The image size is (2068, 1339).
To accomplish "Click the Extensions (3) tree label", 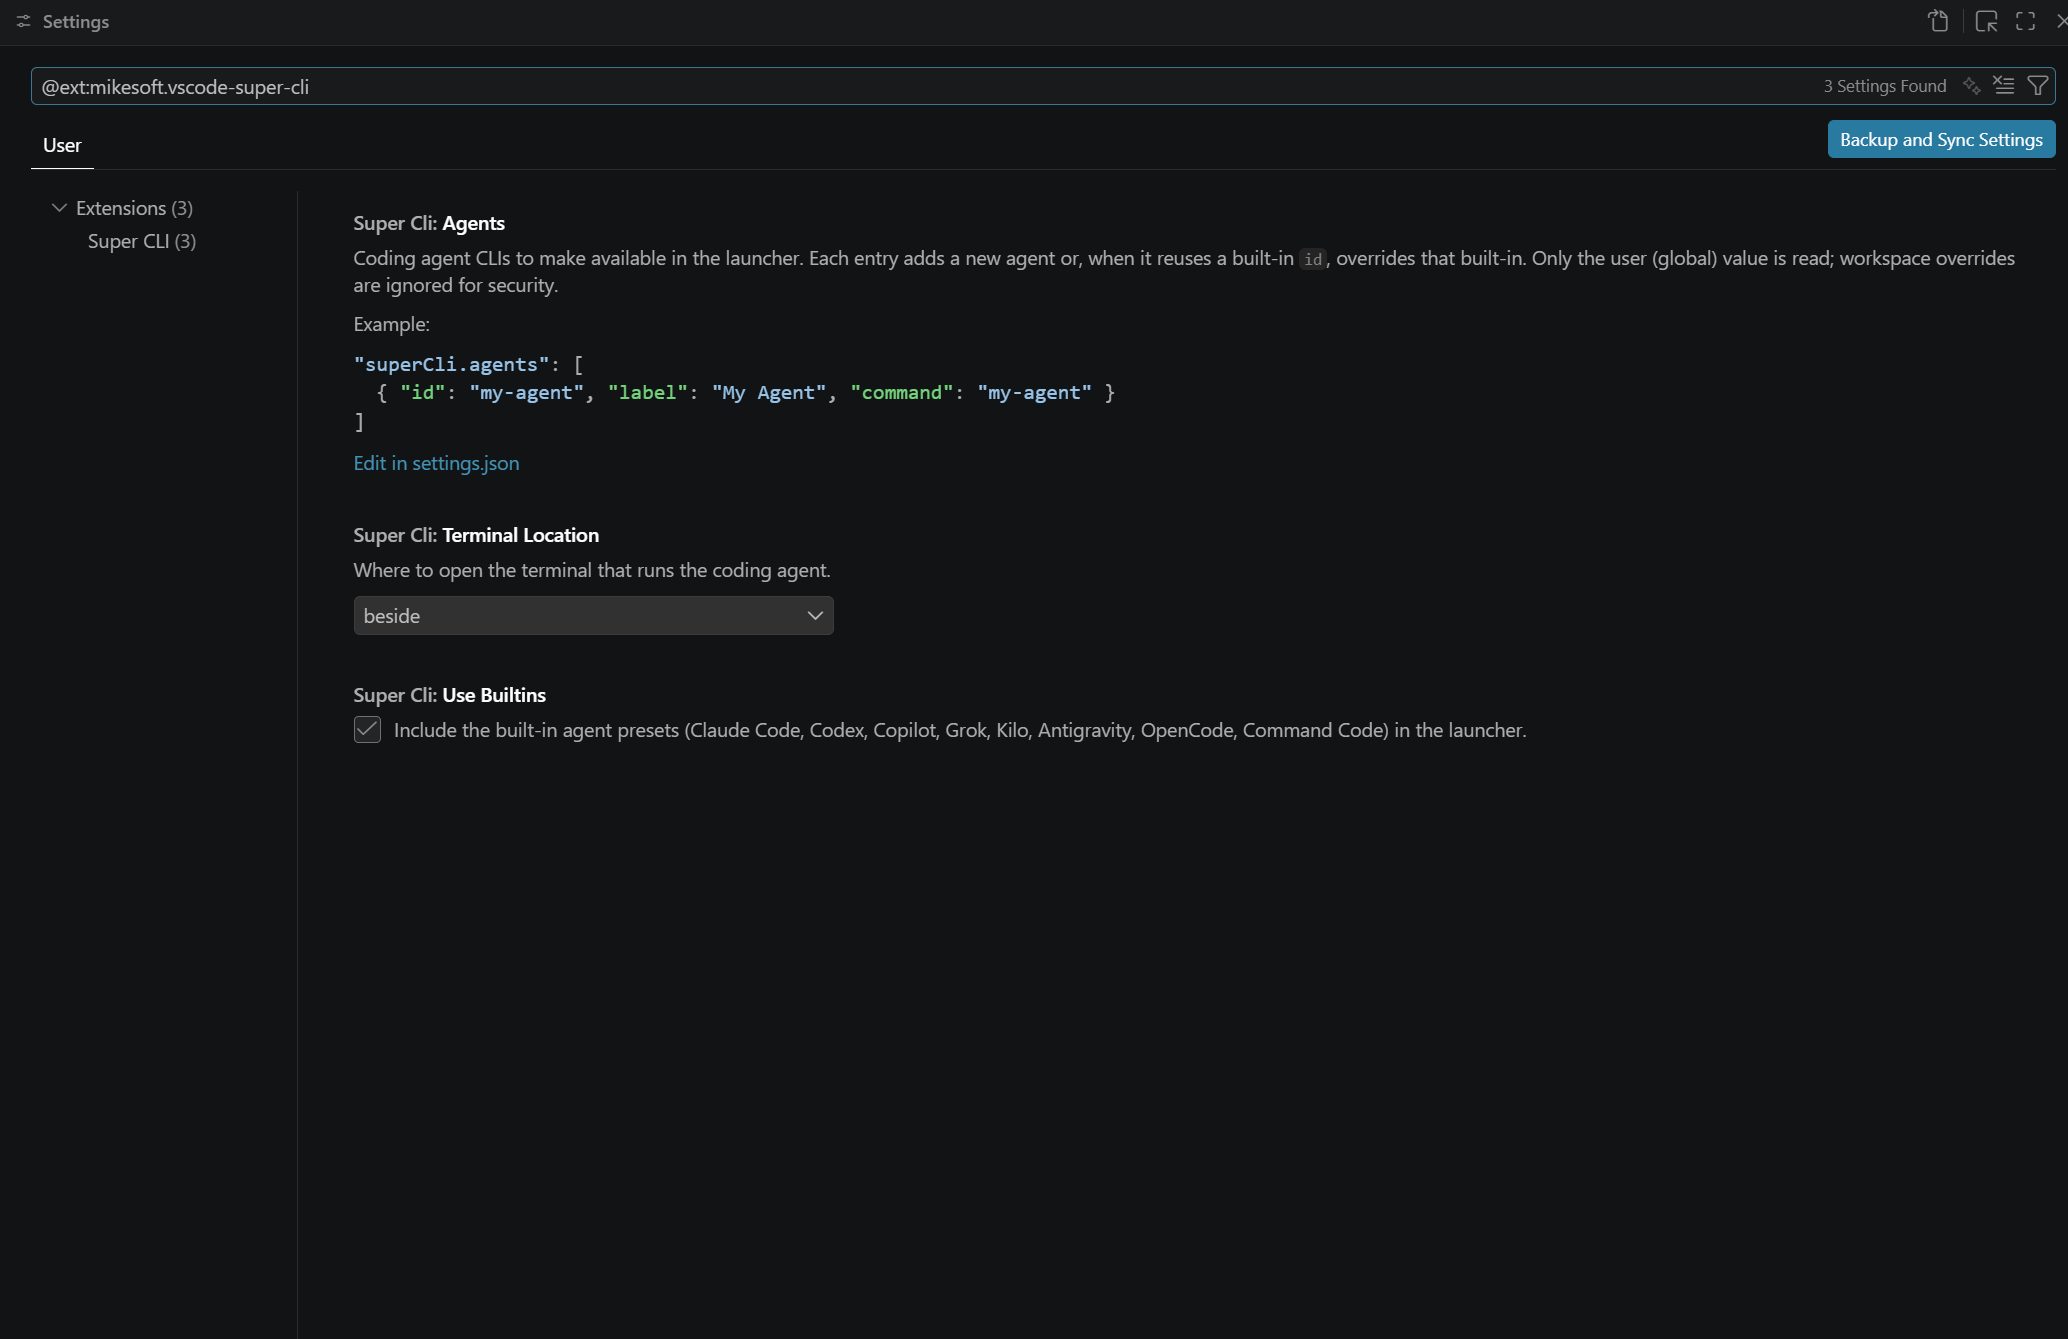I will pos(134,208).
